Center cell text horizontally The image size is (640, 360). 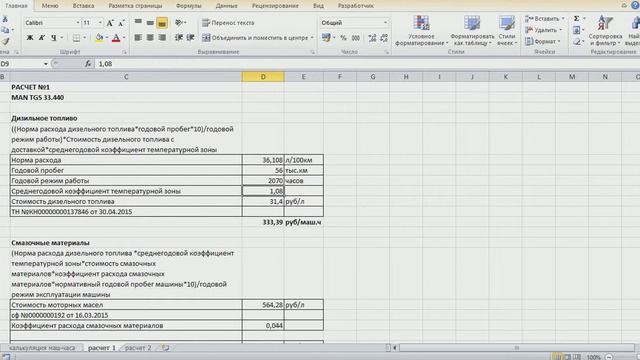[x=150, y=38]
